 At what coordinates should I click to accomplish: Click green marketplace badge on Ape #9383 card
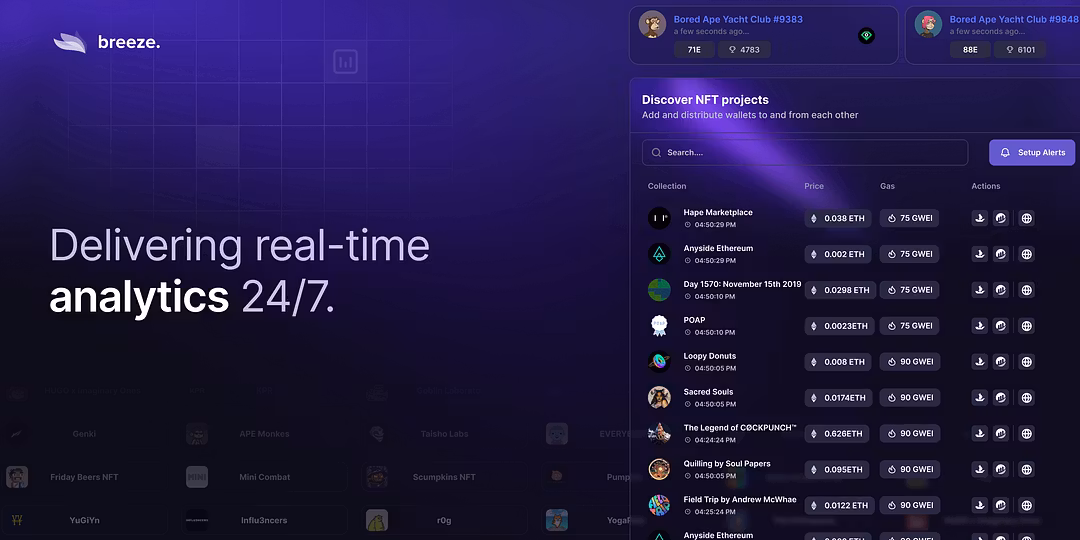click(x=866, y=36)
